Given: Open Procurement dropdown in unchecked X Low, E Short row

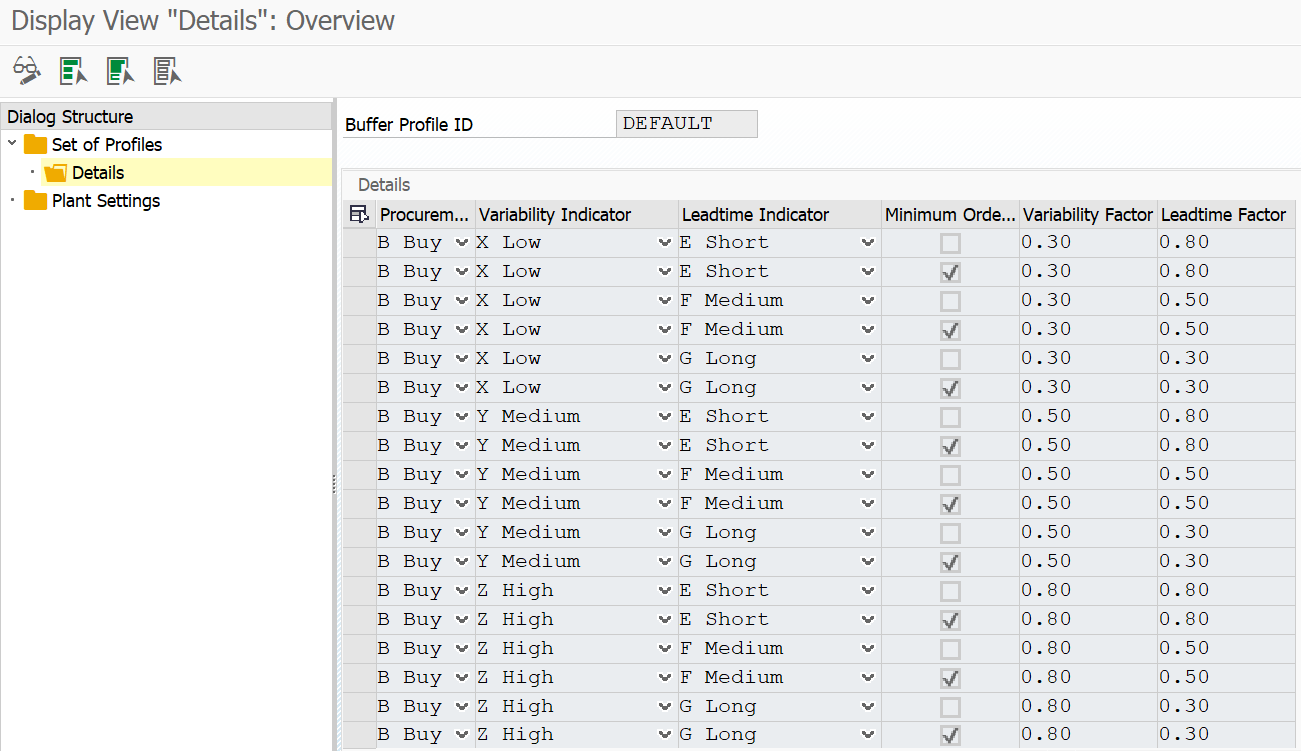Looking at the screenshot, I should point(461,243).
